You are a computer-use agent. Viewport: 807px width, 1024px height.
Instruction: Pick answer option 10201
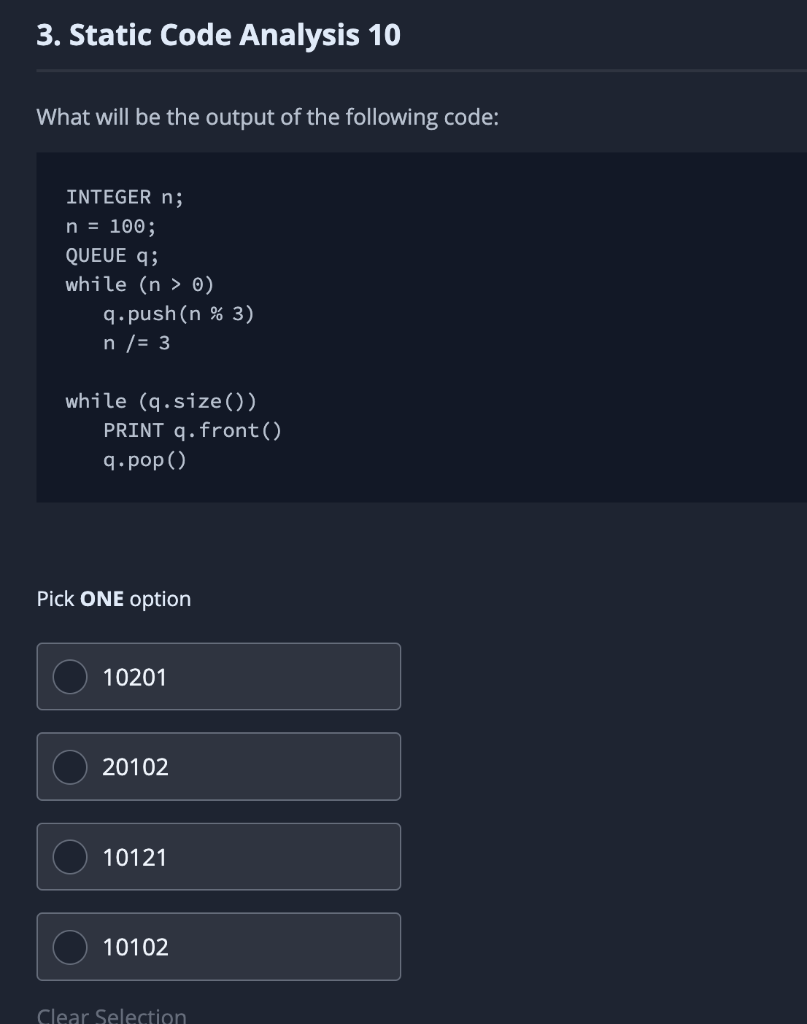pyautogui.click(x=218, y=677)
